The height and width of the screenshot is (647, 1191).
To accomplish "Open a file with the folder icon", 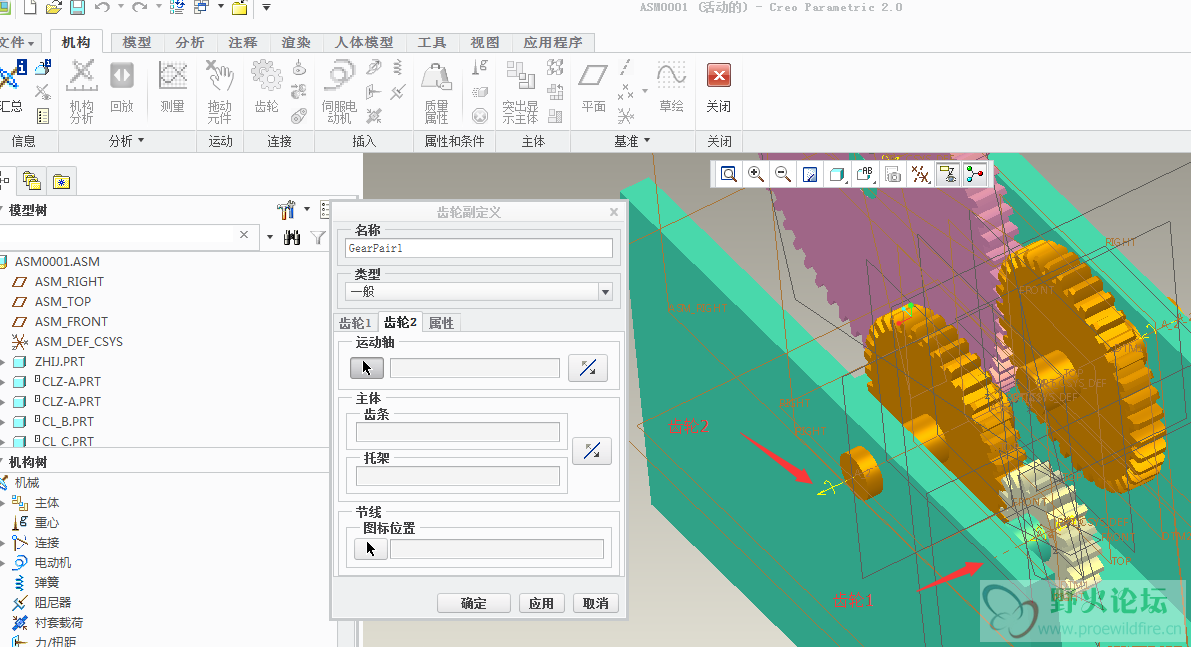I will [53, 8].
